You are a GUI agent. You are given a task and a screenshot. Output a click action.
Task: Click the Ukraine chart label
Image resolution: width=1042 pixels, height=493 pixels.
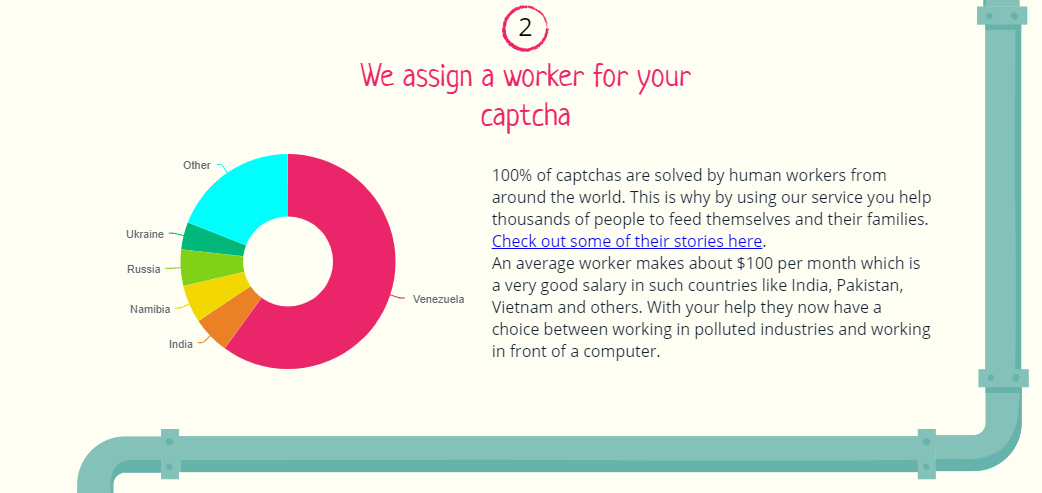pos(145,234)
